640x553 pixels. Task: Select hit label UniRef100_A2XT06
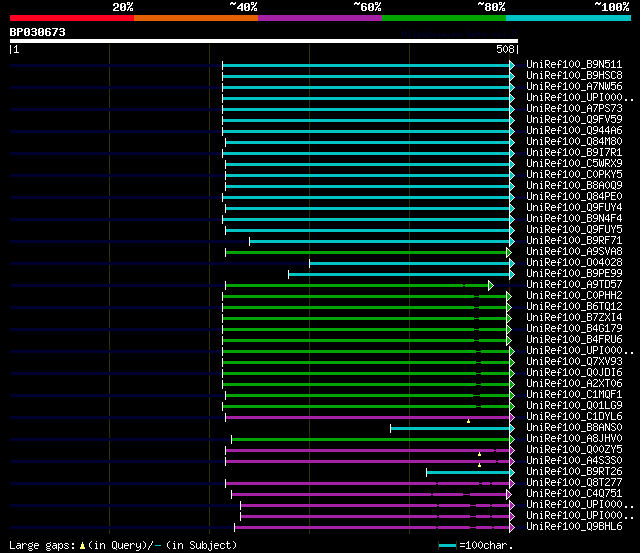pos(574,384)
